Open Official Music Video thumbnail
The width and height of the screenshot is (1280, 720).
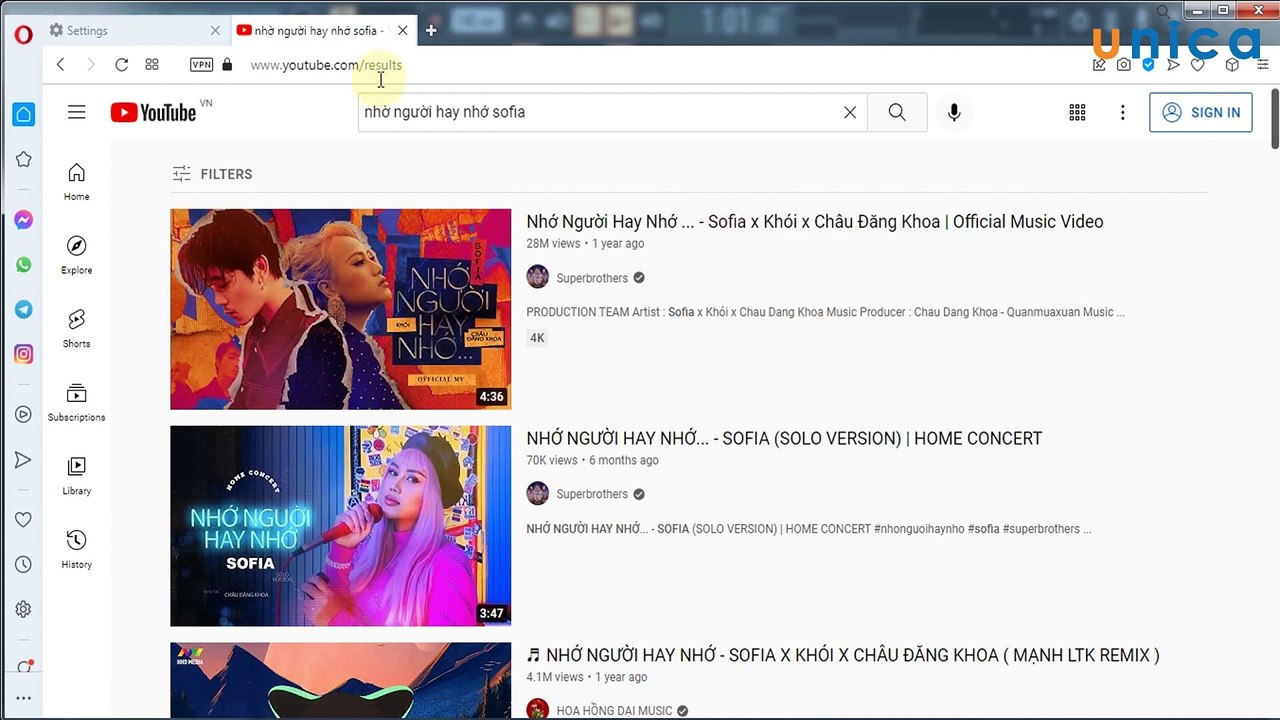[341, 309]
